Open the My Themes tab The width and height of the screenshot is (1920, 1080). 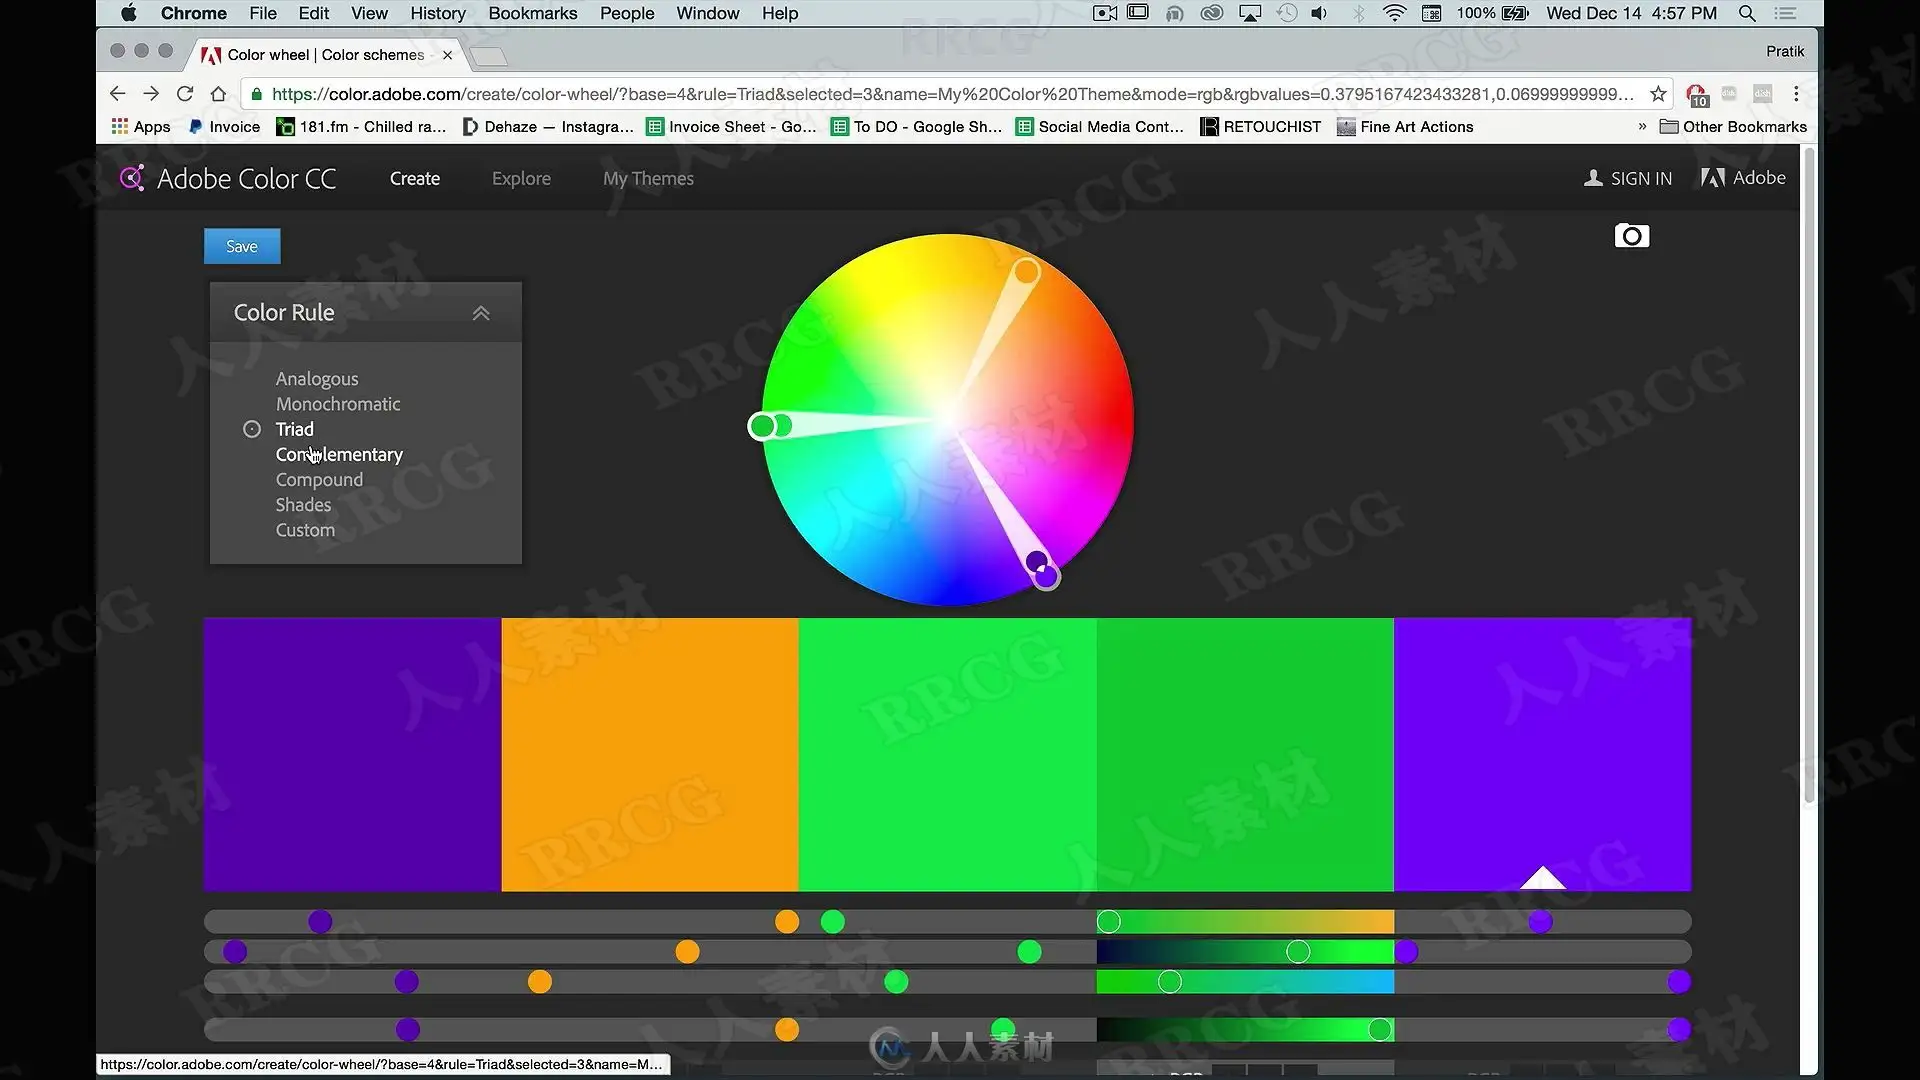tap(648, 178)
